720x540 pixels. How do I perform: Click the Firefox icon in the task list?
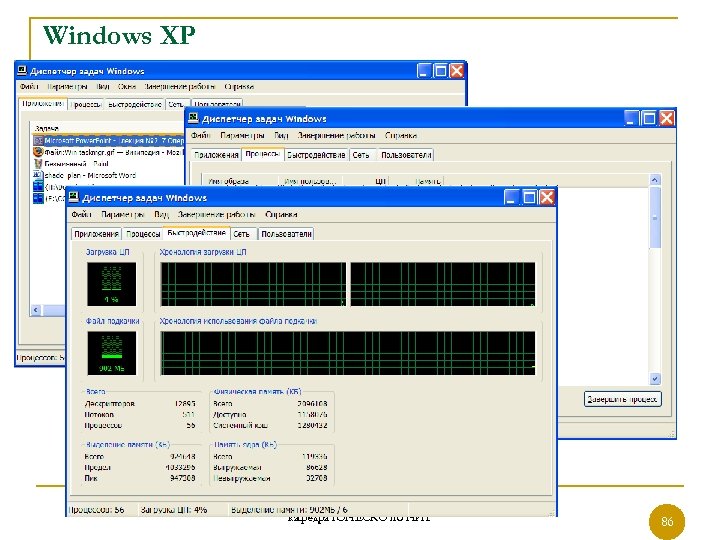[x=39, y=152]
